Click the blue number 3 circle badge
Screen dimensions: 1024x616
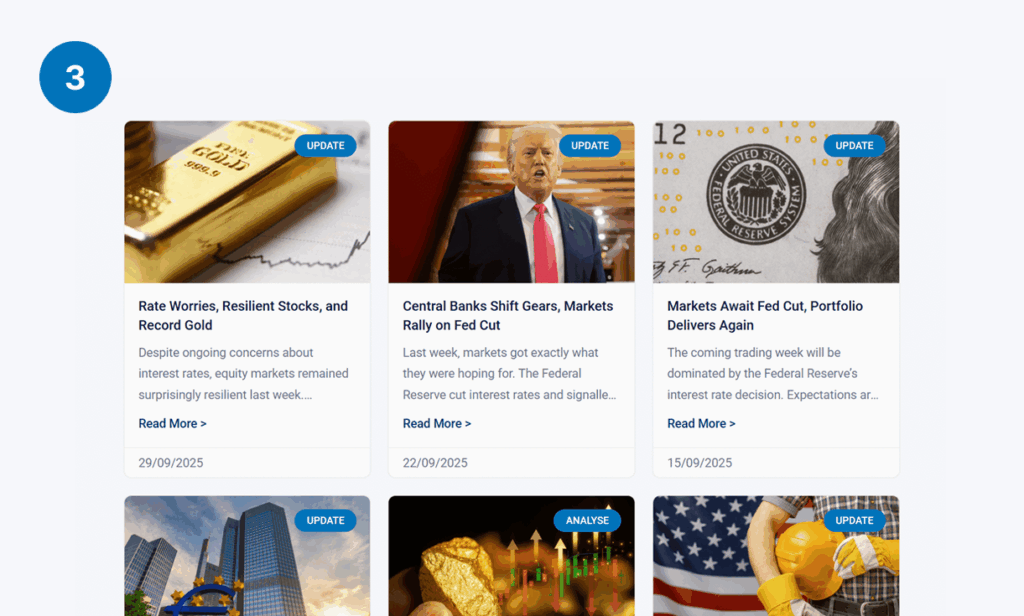pyautogui.click(x=75, y=77)
